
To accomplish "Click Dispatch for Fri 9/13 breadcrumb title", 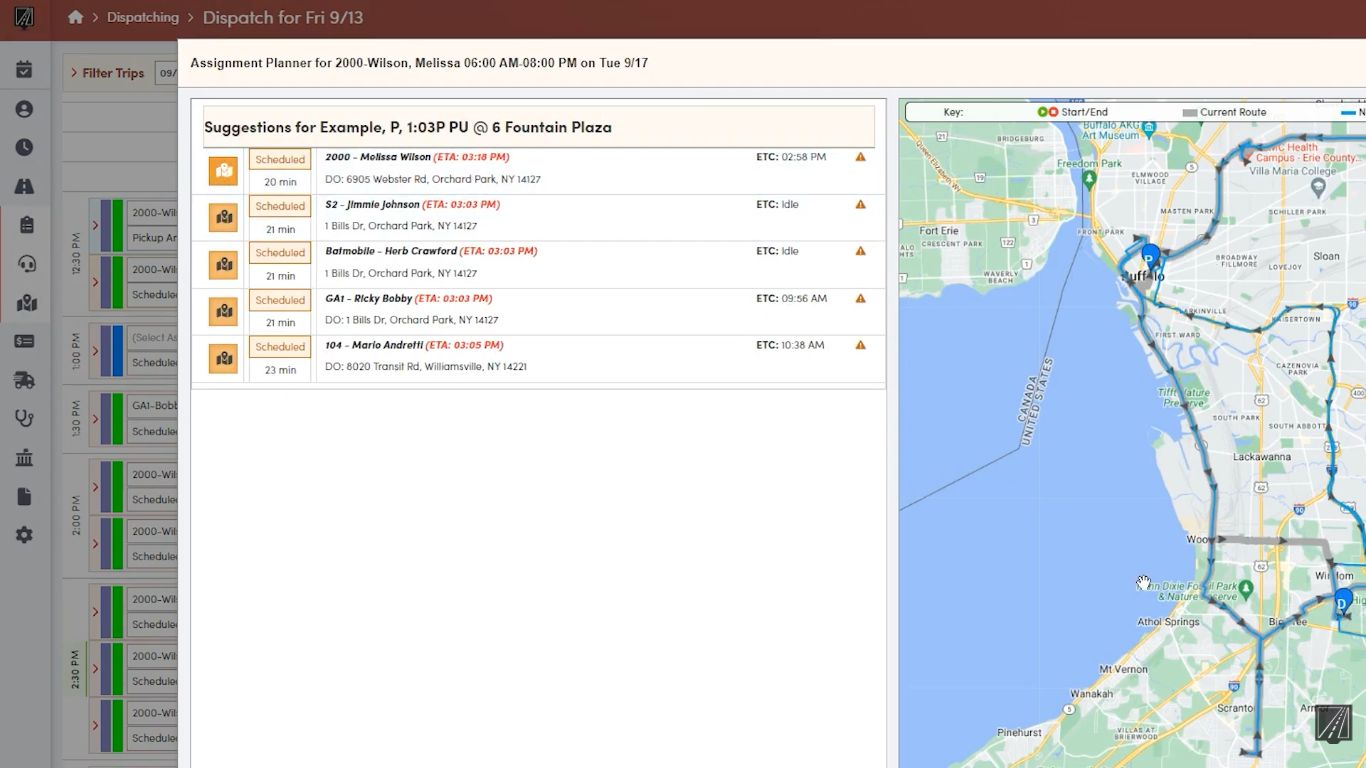I will pos(283,18).
